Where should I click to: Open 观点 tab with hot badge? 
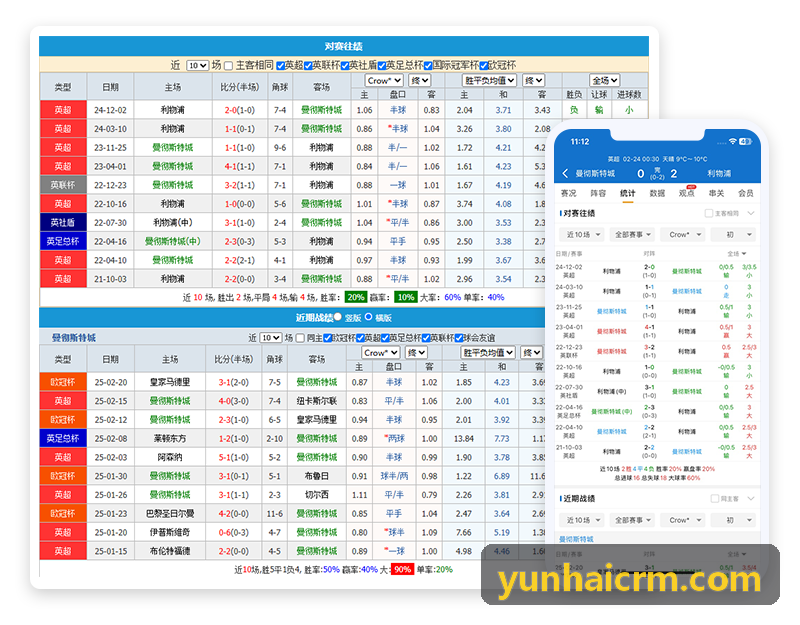(687, 193)
